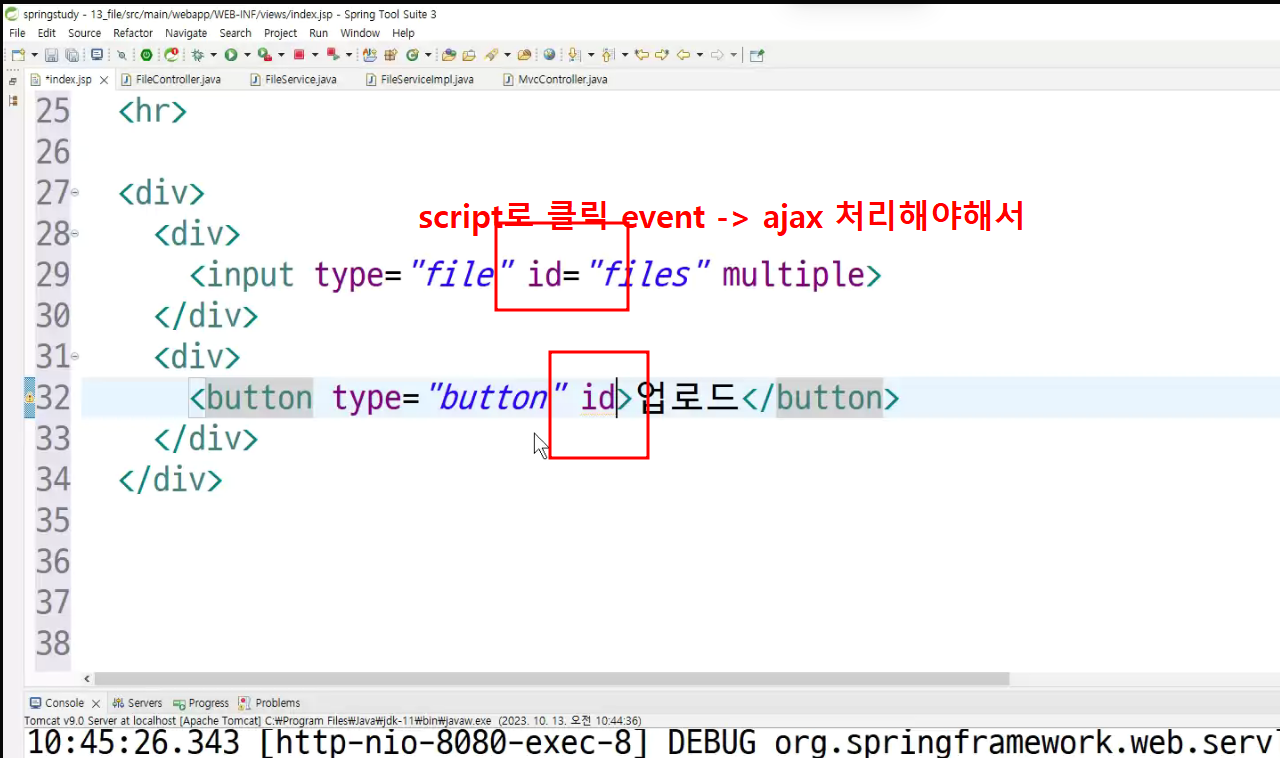Screen dimensions: 1280x758
Task: Open the Help menu
Action: [x=403, y=33]
